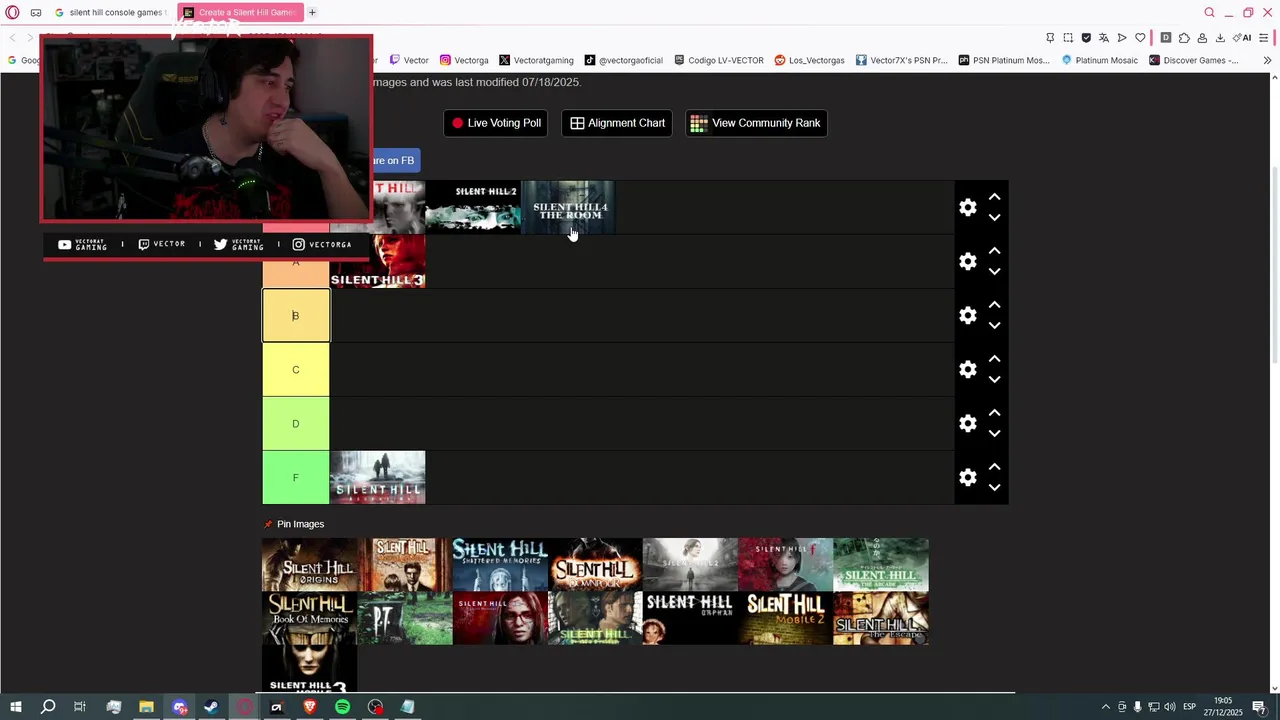
Task: Pick the Silent Hill The Arcade thumbnail
Action: [881, 565]
